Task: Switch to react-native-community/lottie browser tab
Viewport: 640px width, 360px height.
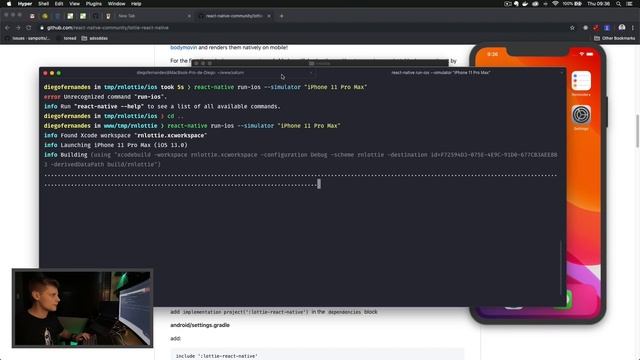Action: point(234,16)
